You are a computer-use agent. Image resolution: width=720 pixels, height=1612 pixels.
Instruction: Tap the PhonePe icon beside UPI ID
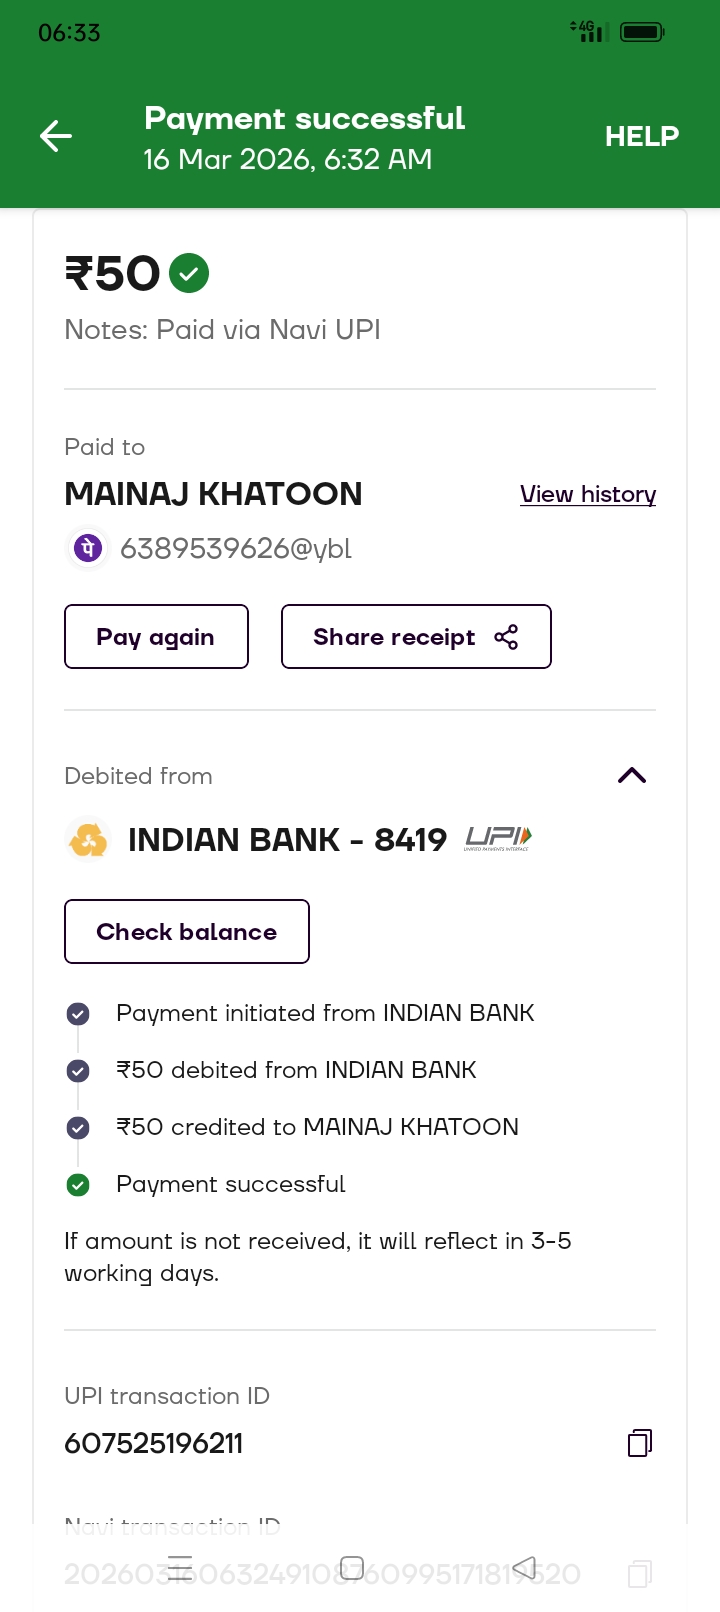[88, 548]
